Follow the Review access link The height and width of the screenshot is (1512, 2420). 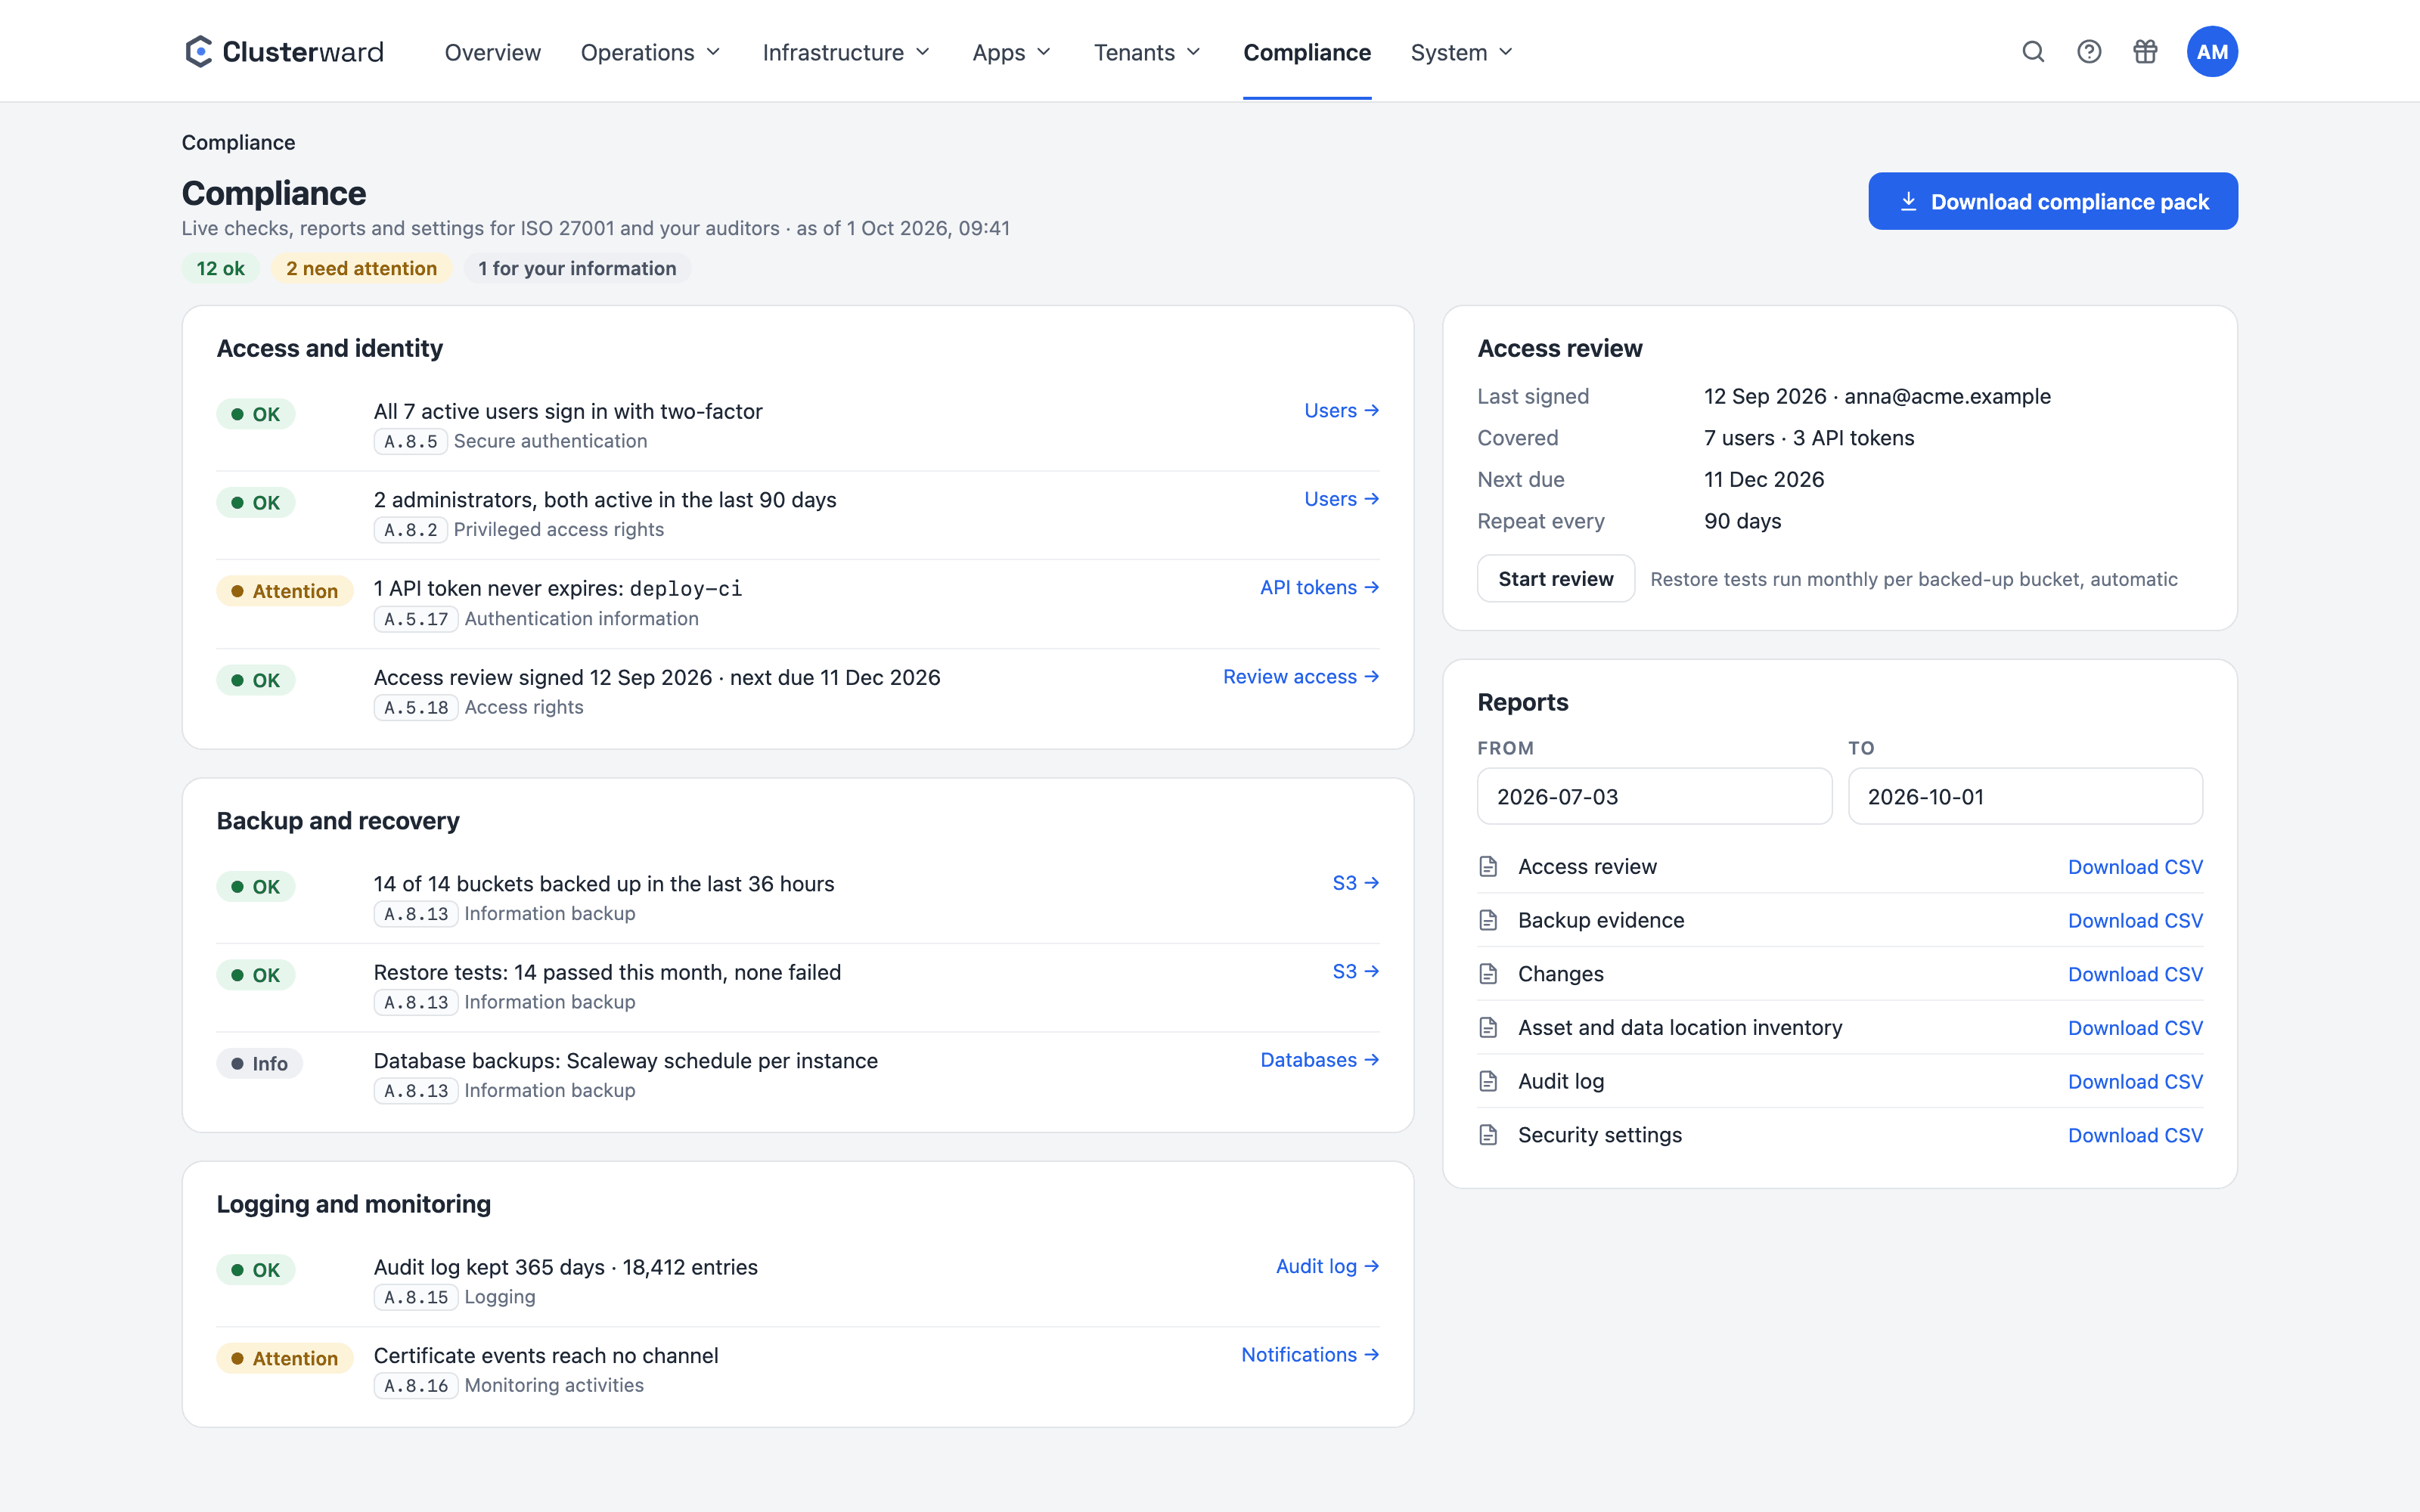(x=1301, y=677)
